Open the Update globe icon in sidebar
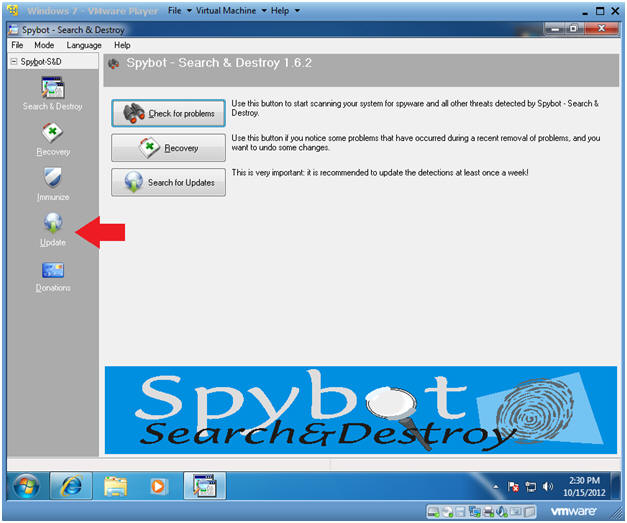 [x=52, y=229]
